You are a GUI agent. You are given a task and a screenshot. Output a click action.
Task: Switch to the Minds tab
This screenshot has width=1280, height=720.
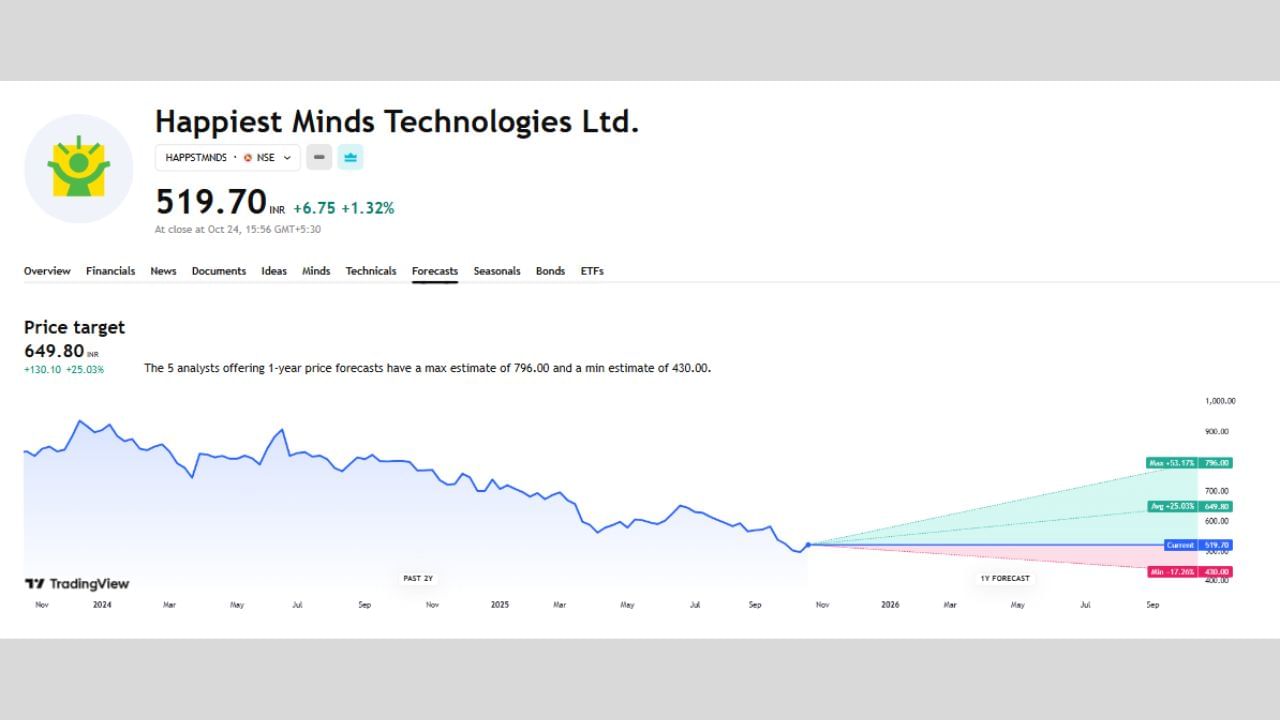tap(316, 270)
